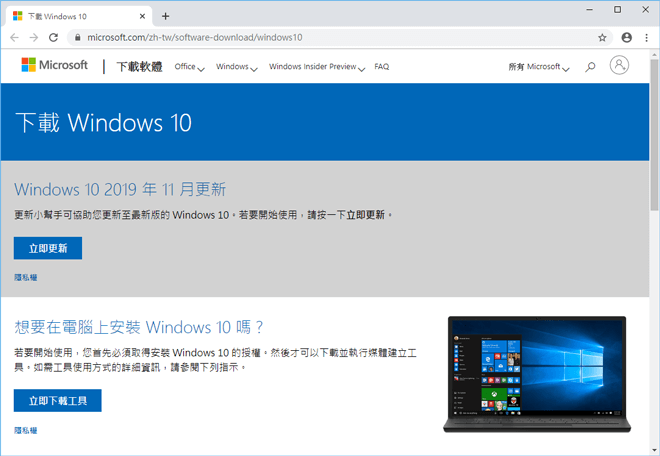Screen dimensions: 660x456
Task: Click the 立即更新 button
Action: pos(48,248)
